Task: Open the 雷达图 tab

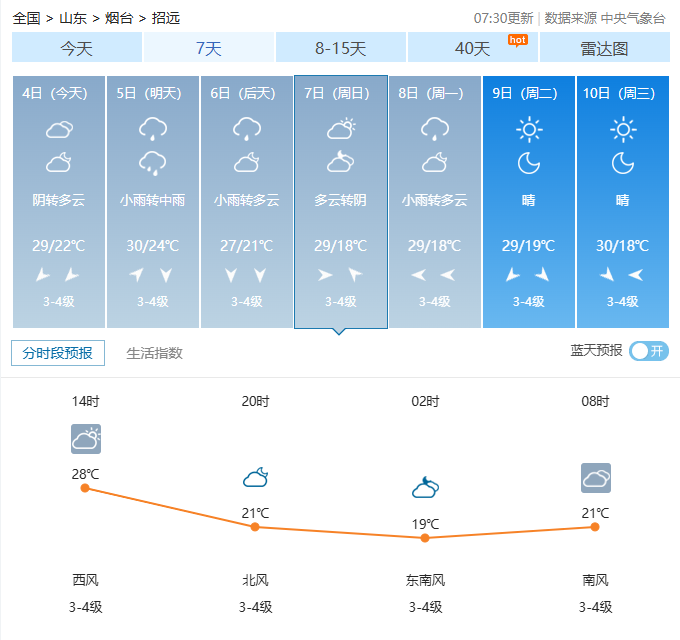Action: (604, 48)
